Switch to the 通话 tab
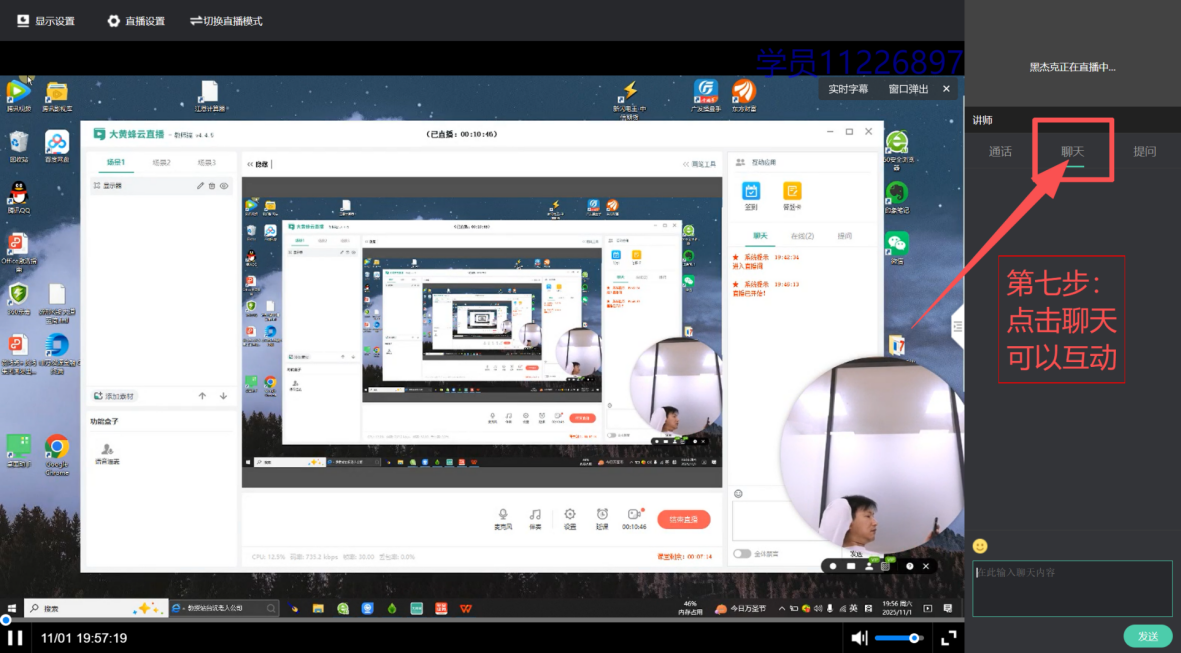 click(1000, 152)
